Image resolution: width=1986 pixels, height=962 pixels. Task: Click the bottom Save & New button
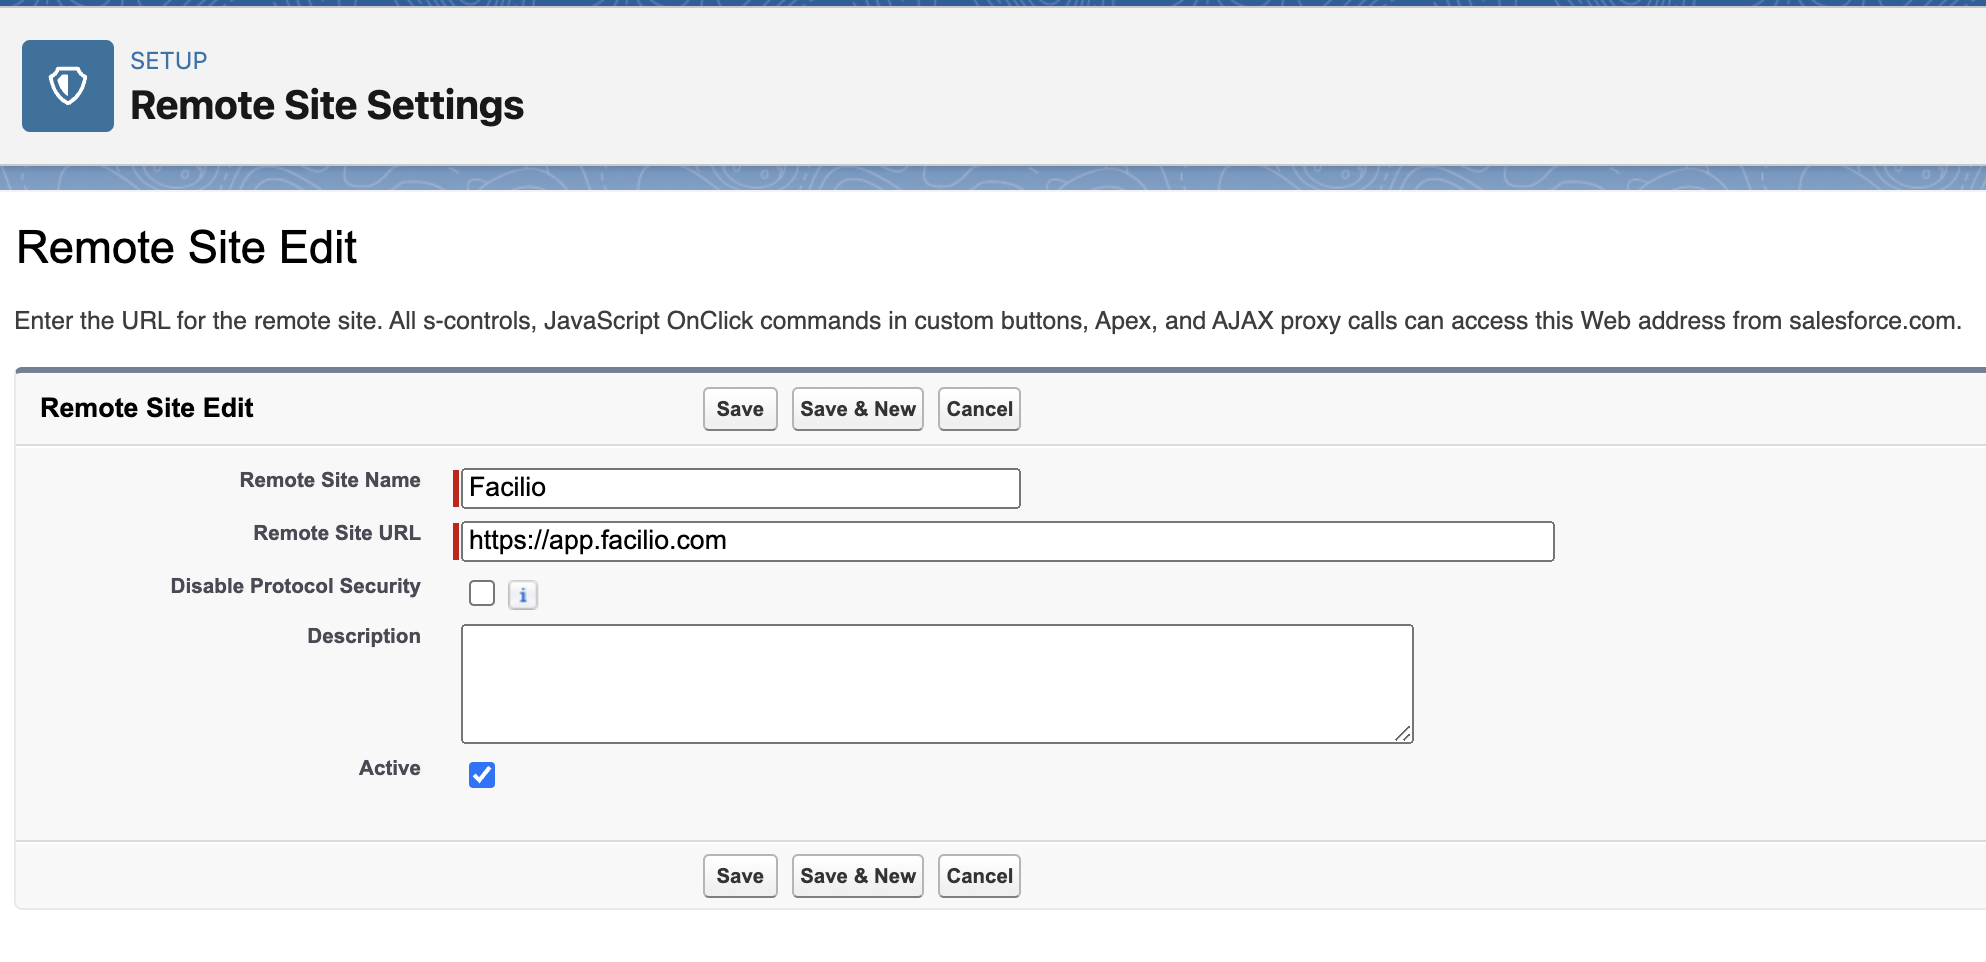tap(857, 876)
